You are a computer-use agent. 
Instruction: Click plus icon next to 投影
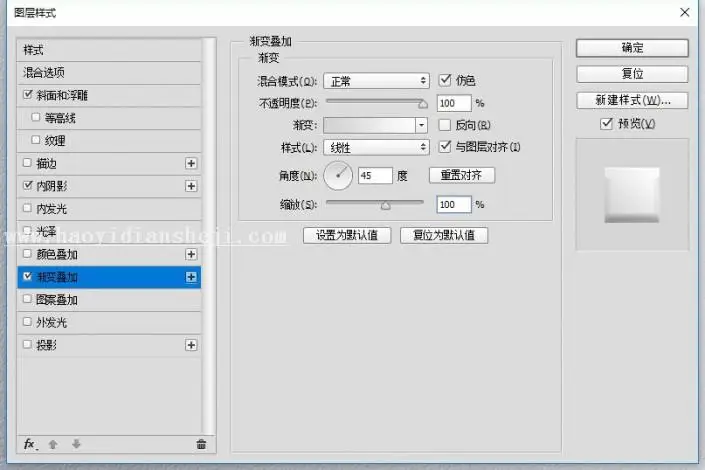click(191, 345)
